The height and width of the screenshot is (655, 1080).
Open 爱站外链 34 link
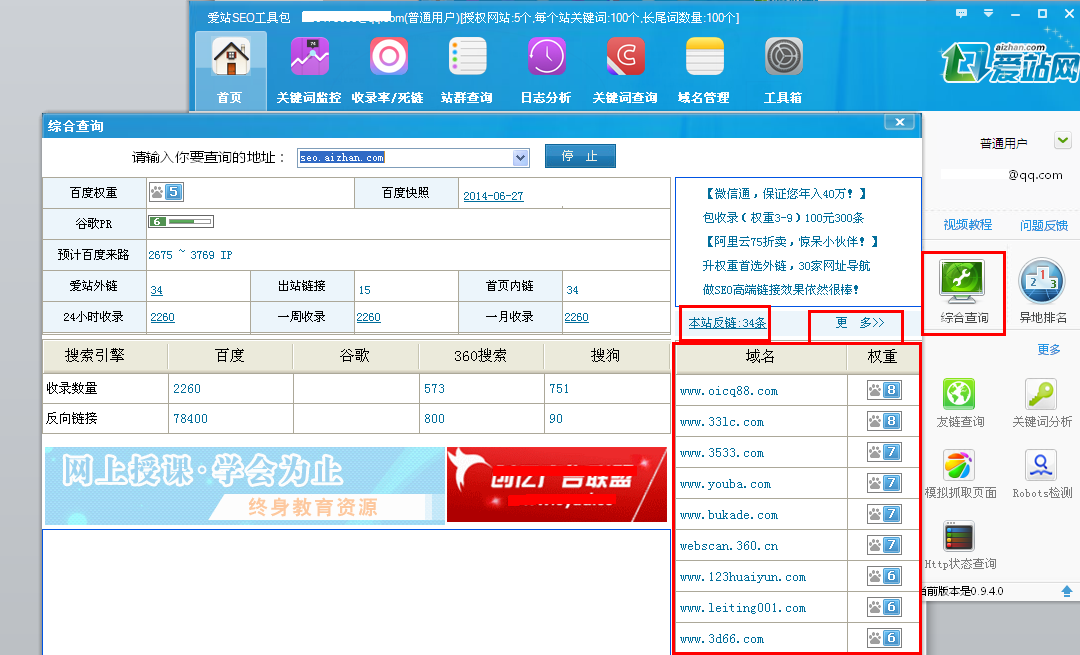(x=156, y=291)
